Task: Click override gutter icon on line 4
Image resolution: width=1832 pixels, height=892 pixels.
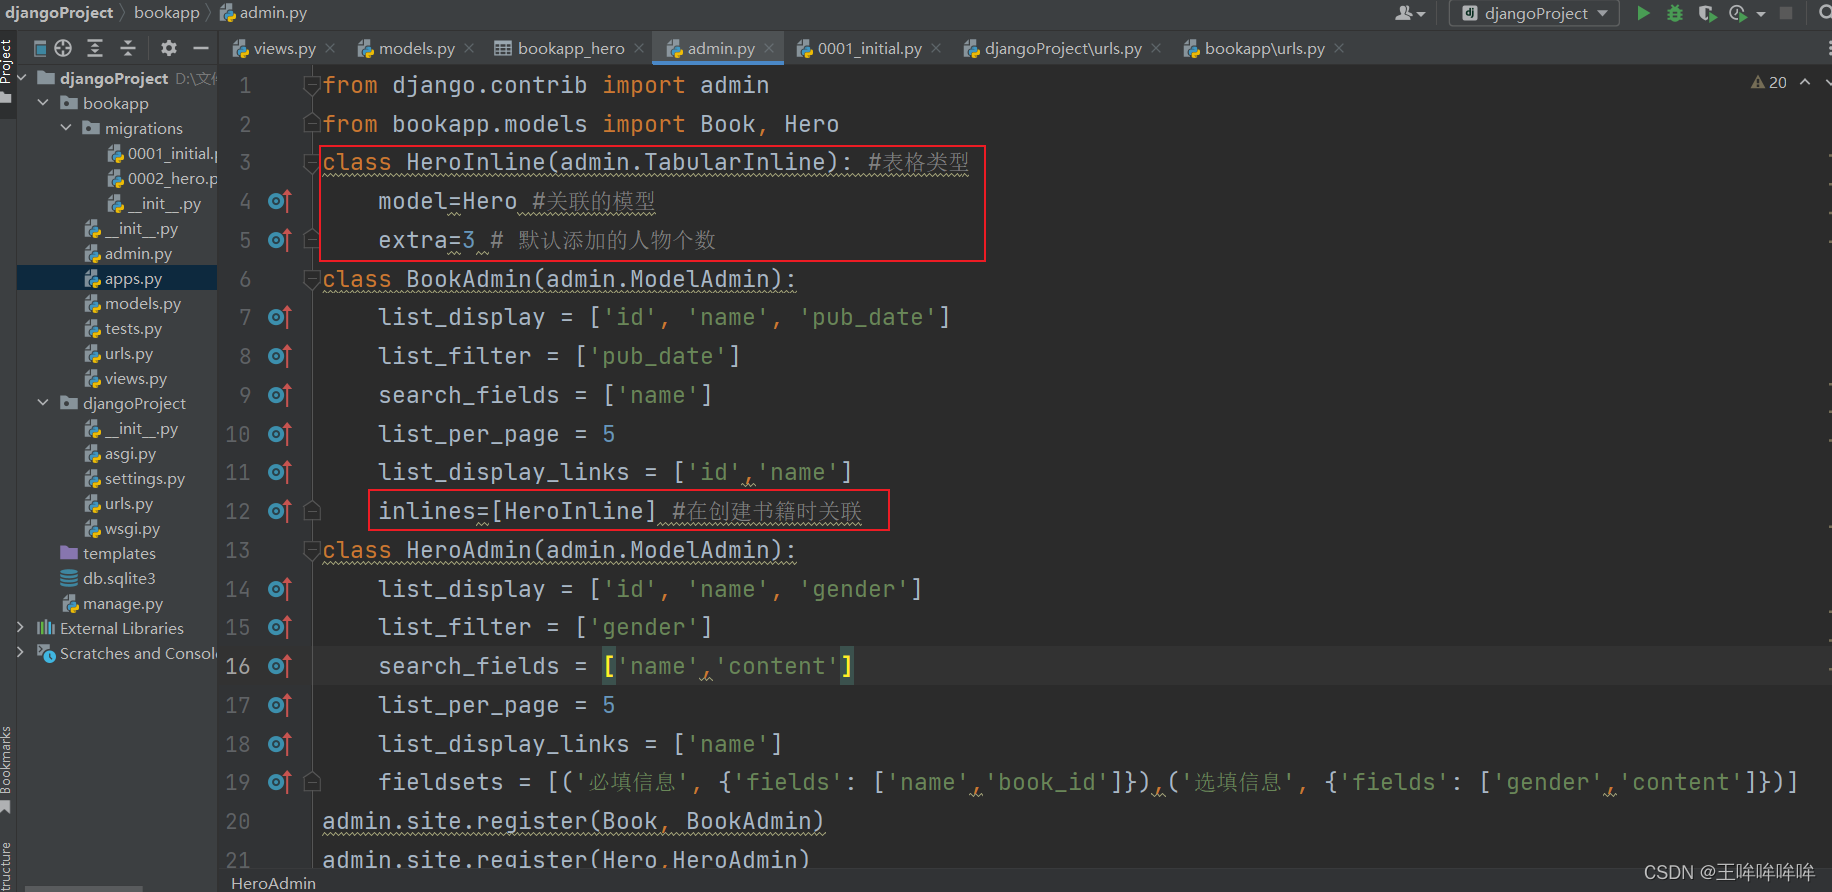Action: pyautogui.click(x=279, y=201)
